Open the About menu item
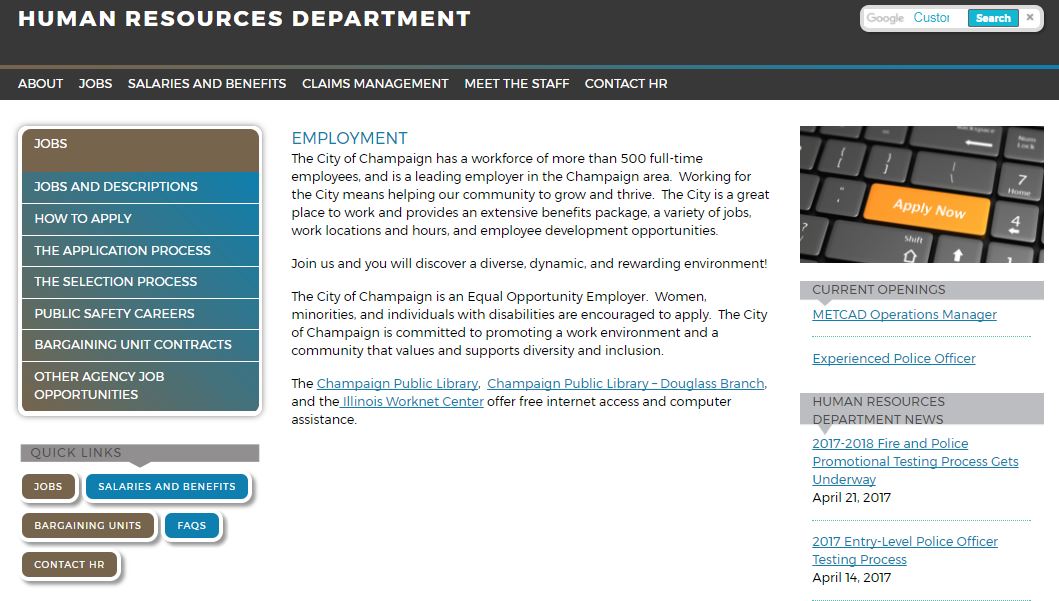The width and height of the screenshot is (1059, 601). (x=40, y=84)
